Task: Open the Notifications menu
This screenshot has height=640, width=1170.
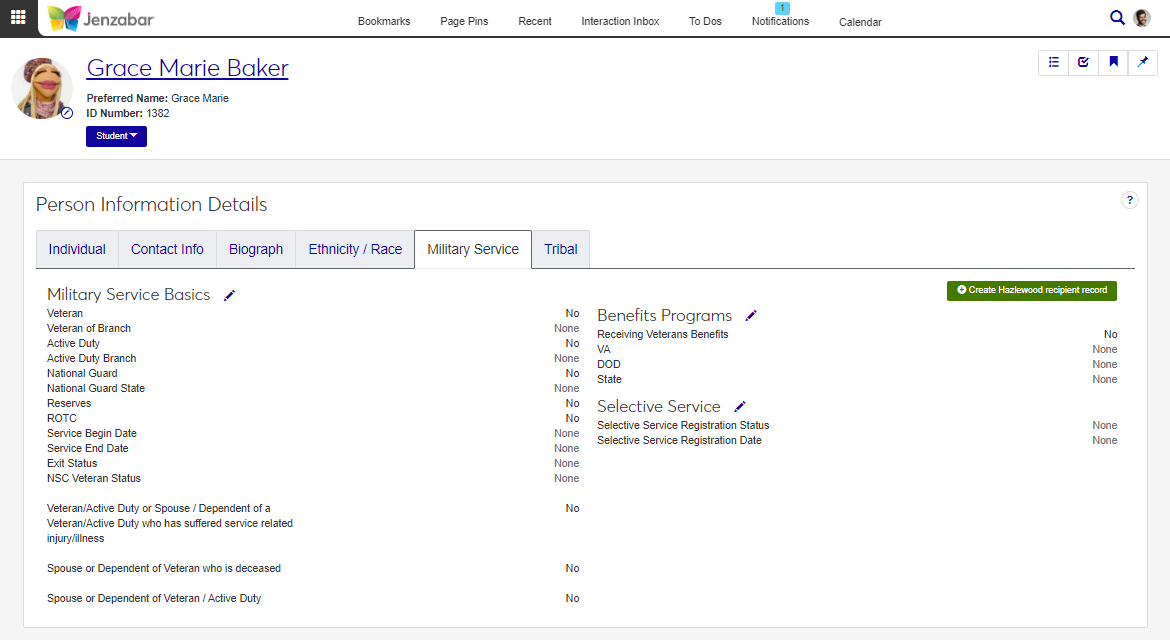Action: click(780, 21)
